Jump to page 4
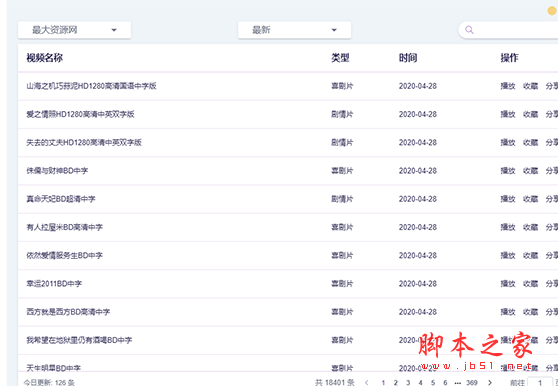This screenshot has width=558, height=386. click(421, 383)
